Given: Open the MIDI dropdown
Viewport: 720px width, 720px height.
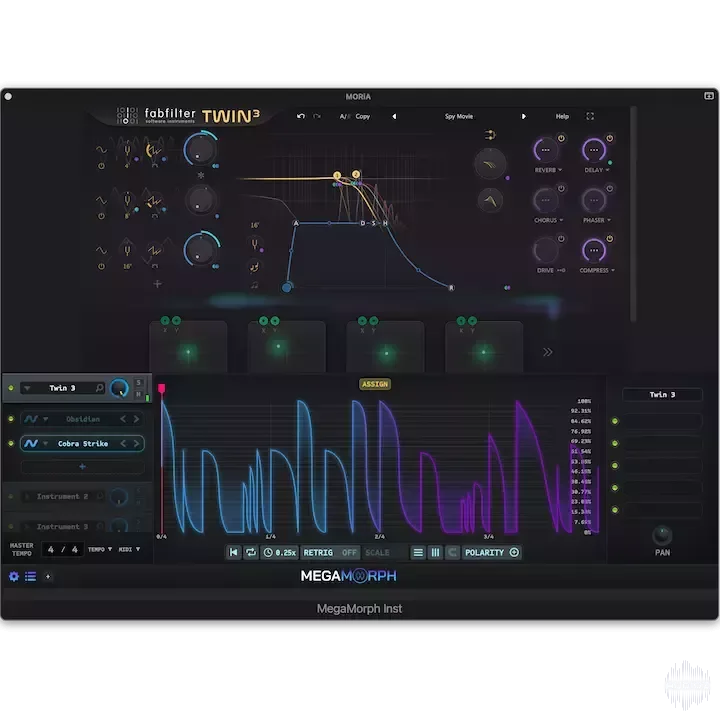Looking at the screenshot, I should (x=129, y=549).
